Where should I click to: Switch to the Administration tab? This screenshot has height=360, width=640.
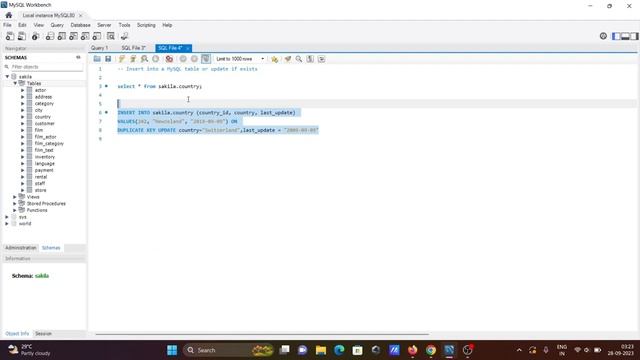20,248
